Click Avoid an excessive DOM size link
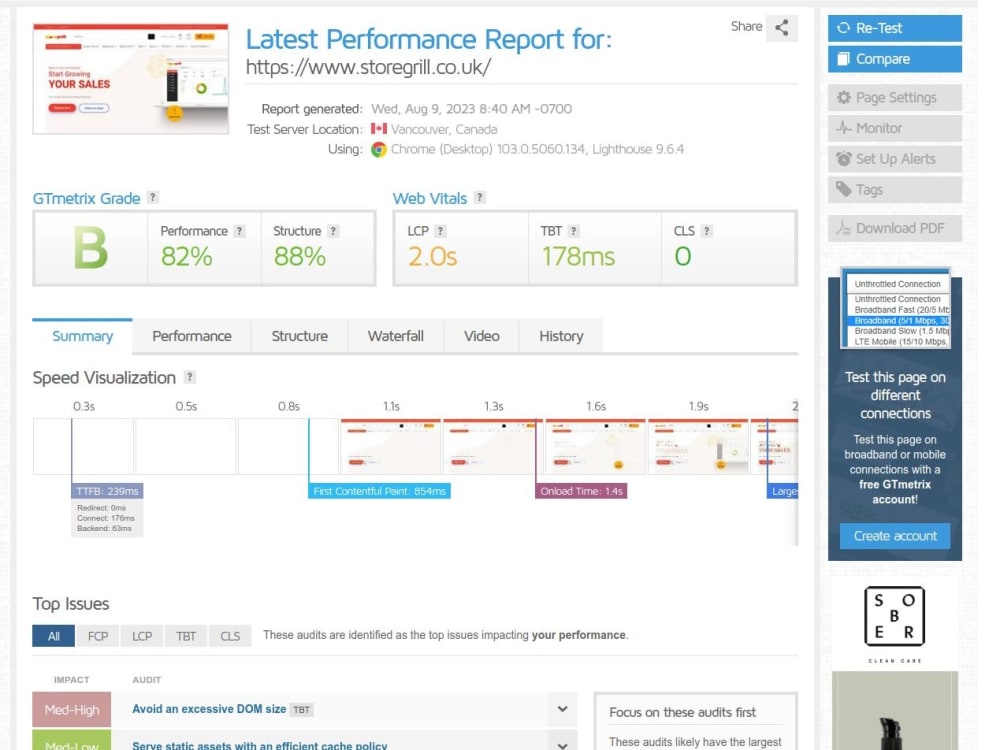 tap(209, 709)
